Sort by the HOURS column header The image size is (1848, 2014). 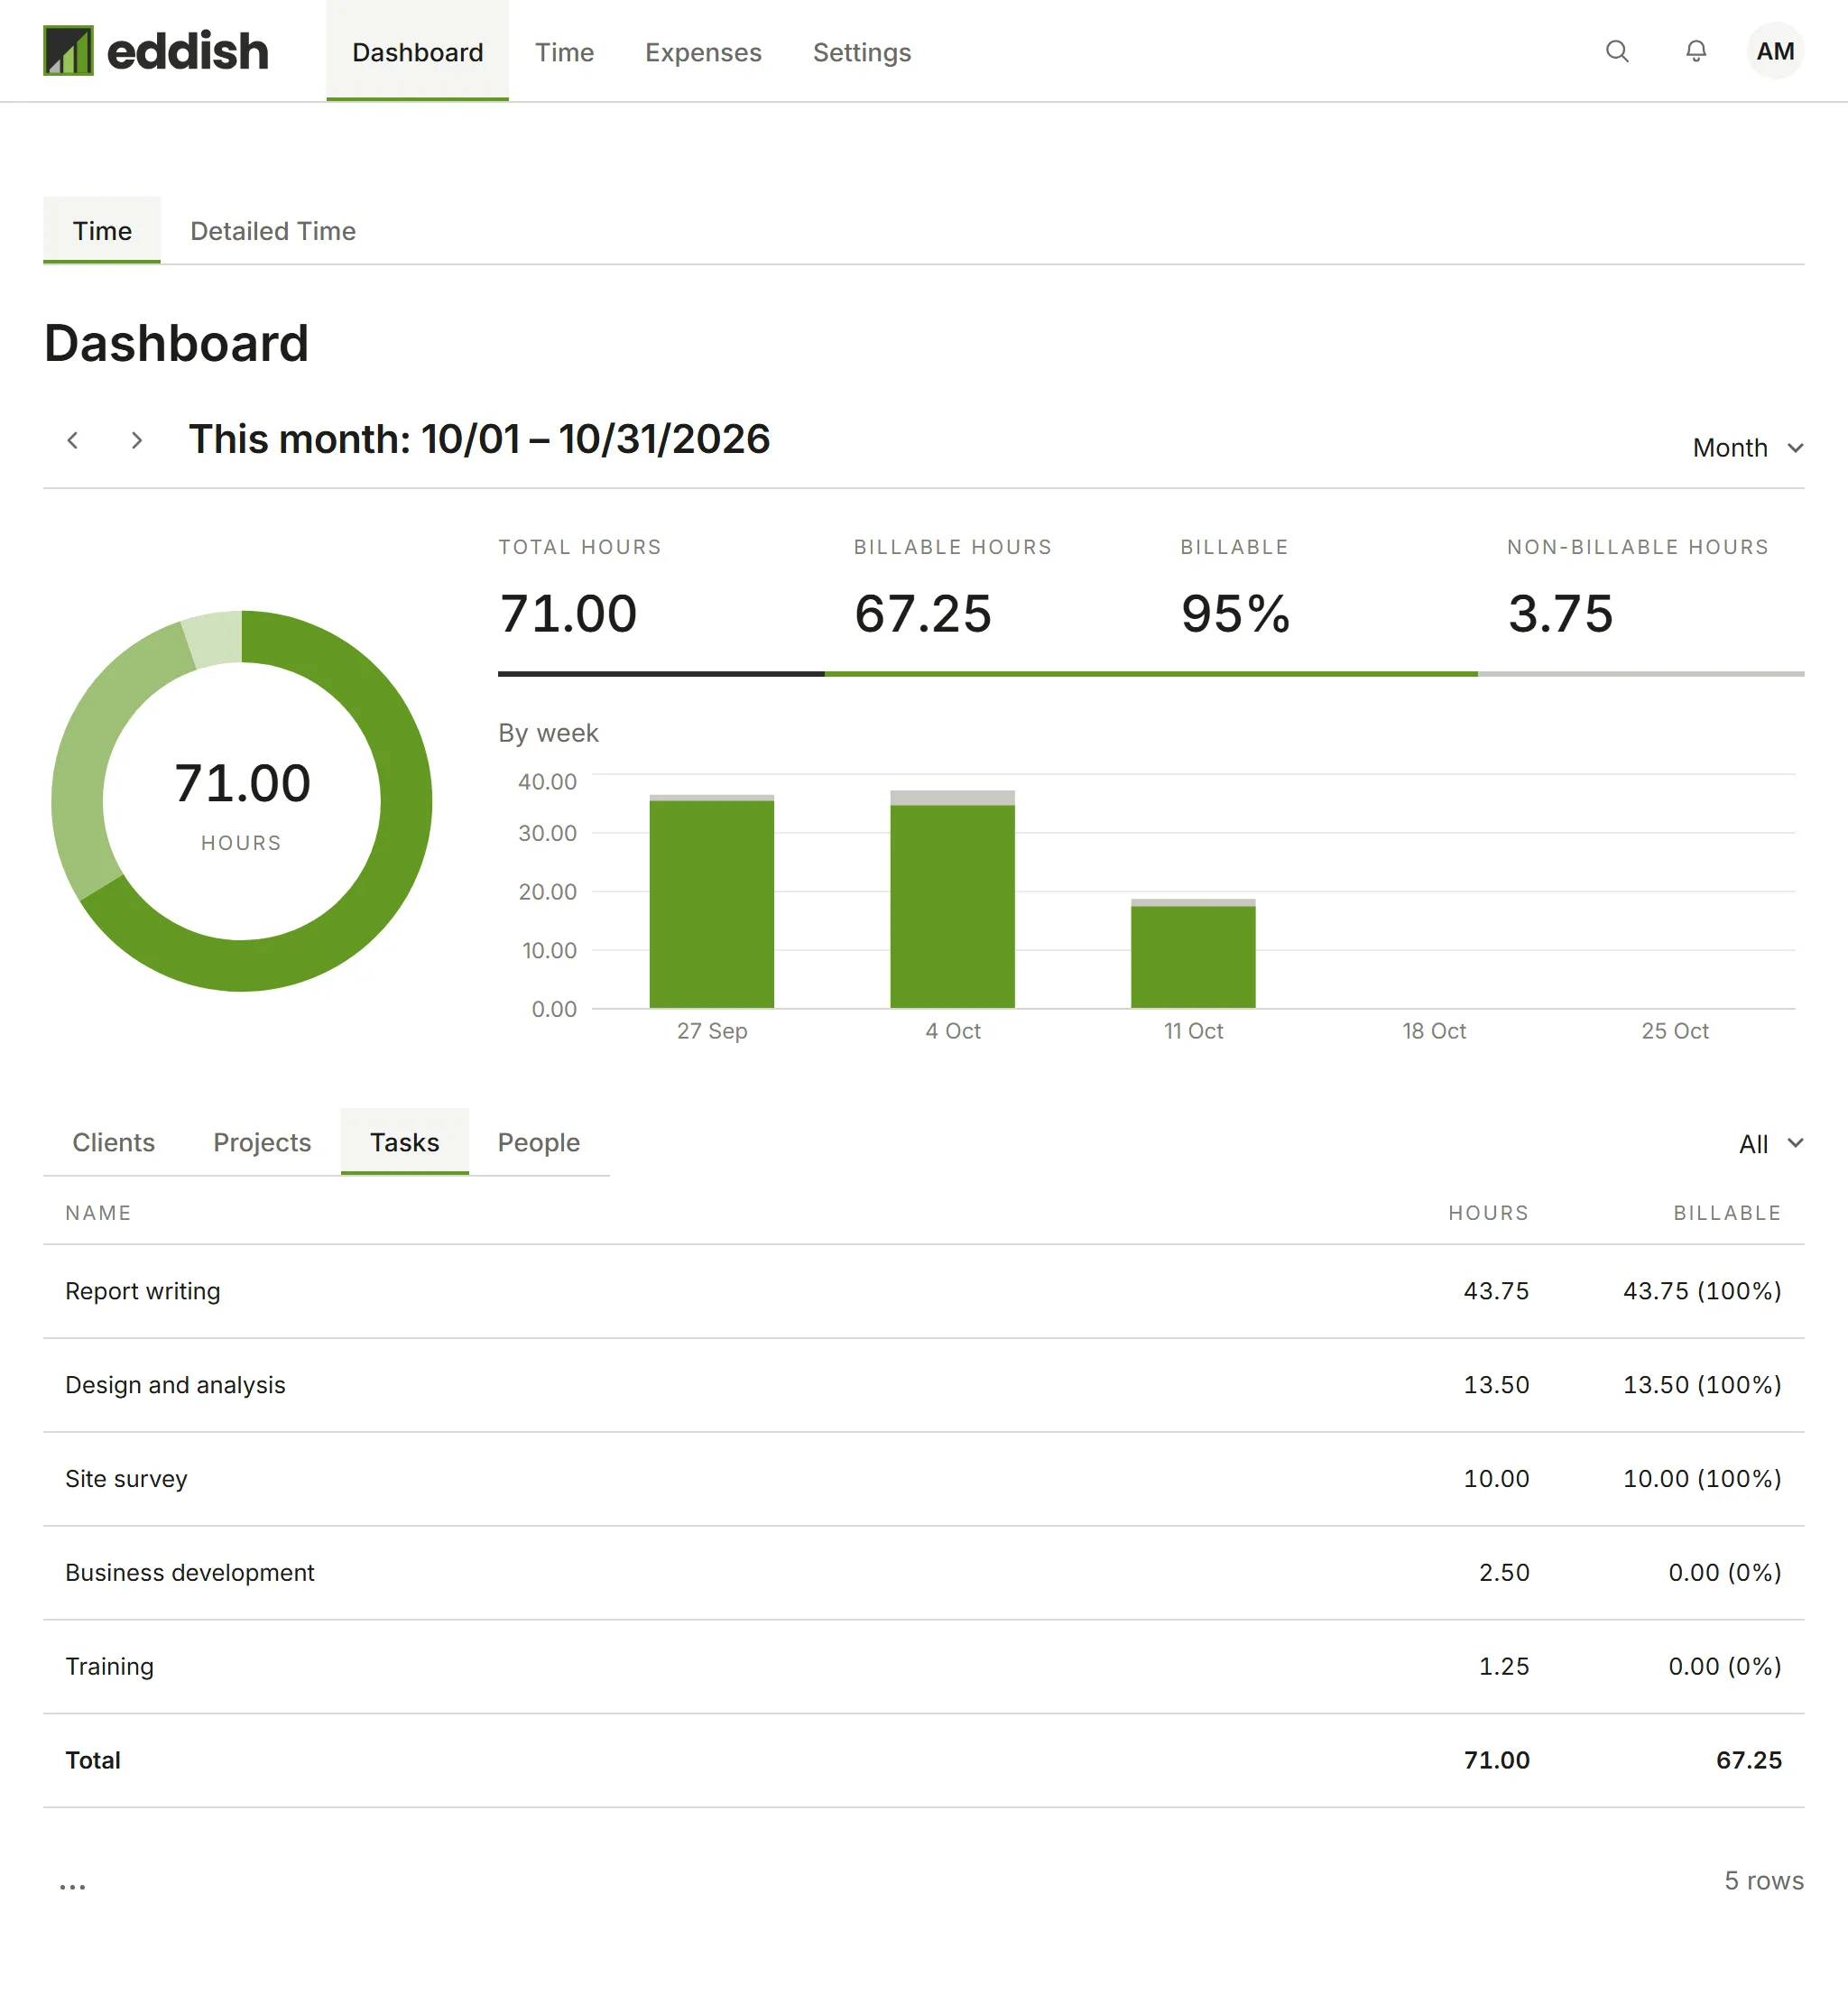pyautogui.click(x=1488, y=1213)
